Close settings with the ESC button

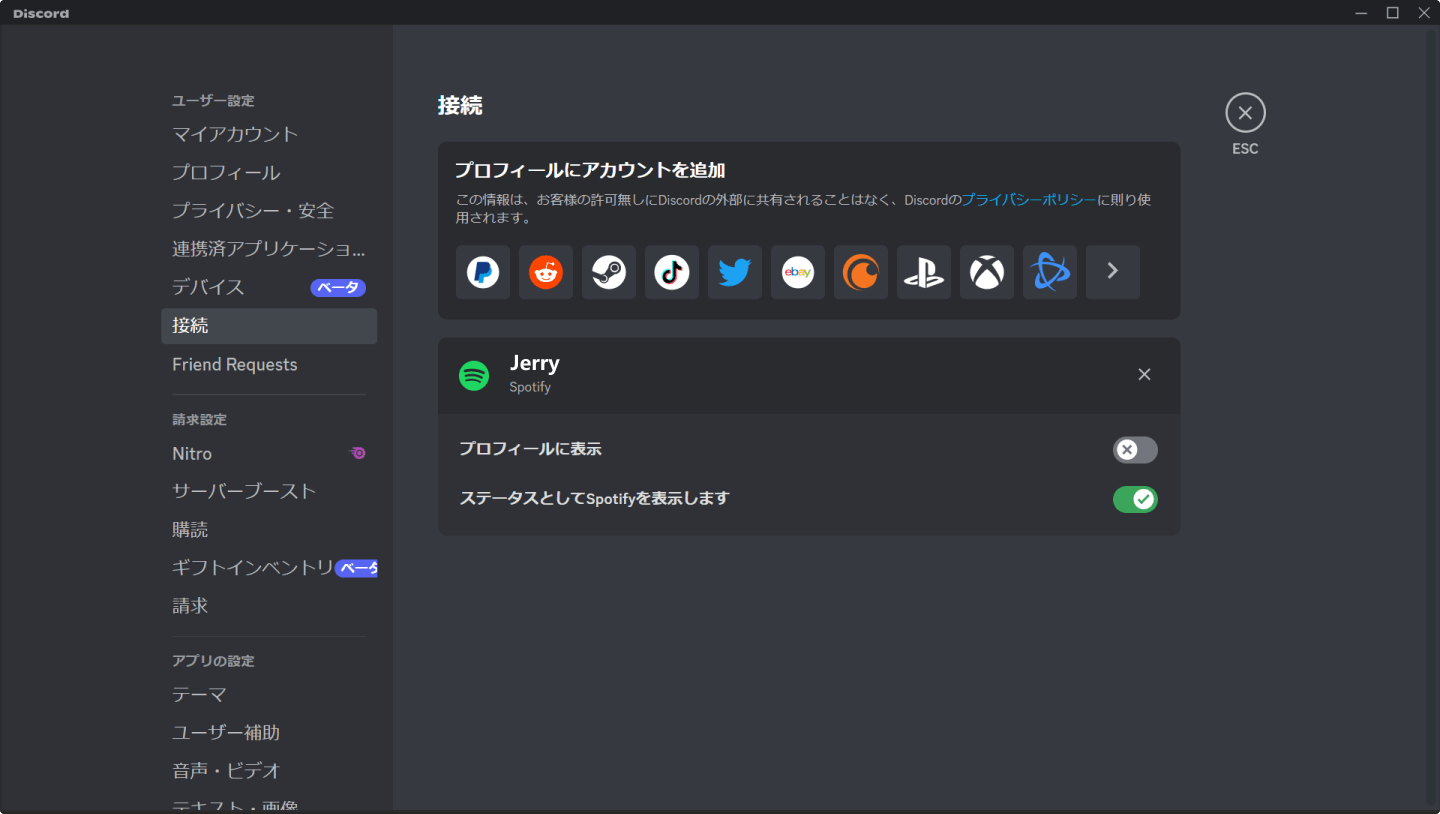tap(1245, 113)
